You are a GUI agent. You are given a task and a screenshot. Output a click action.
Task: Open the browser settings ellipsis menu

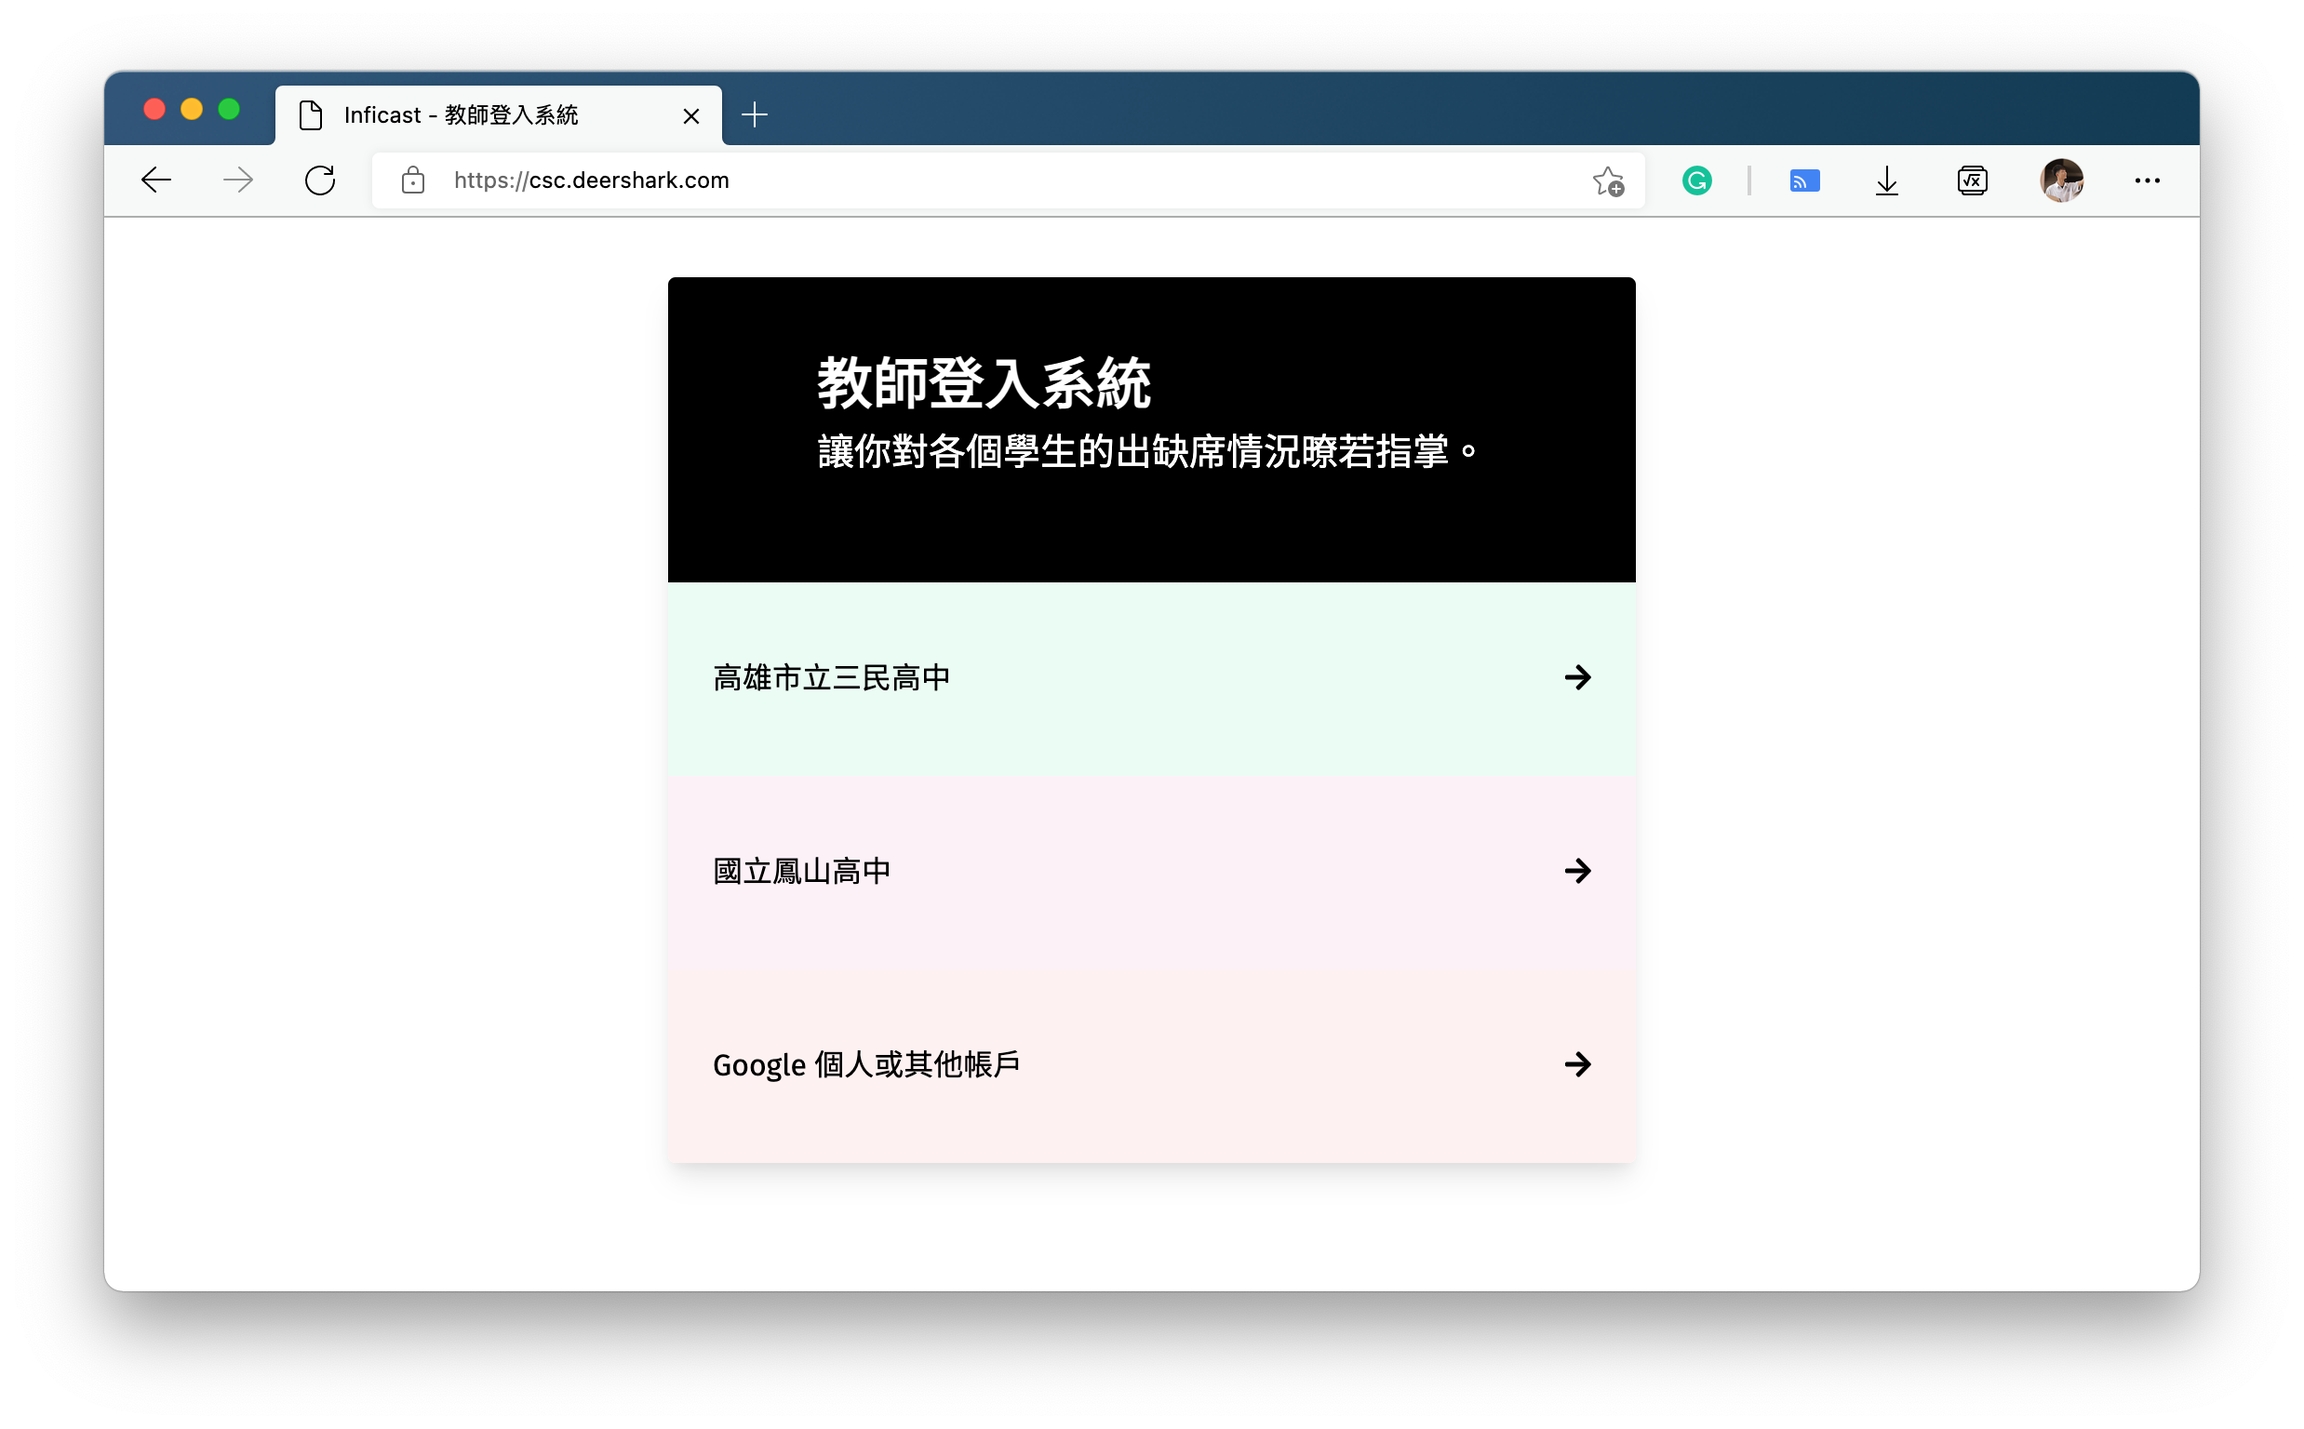click(2147, 181)
